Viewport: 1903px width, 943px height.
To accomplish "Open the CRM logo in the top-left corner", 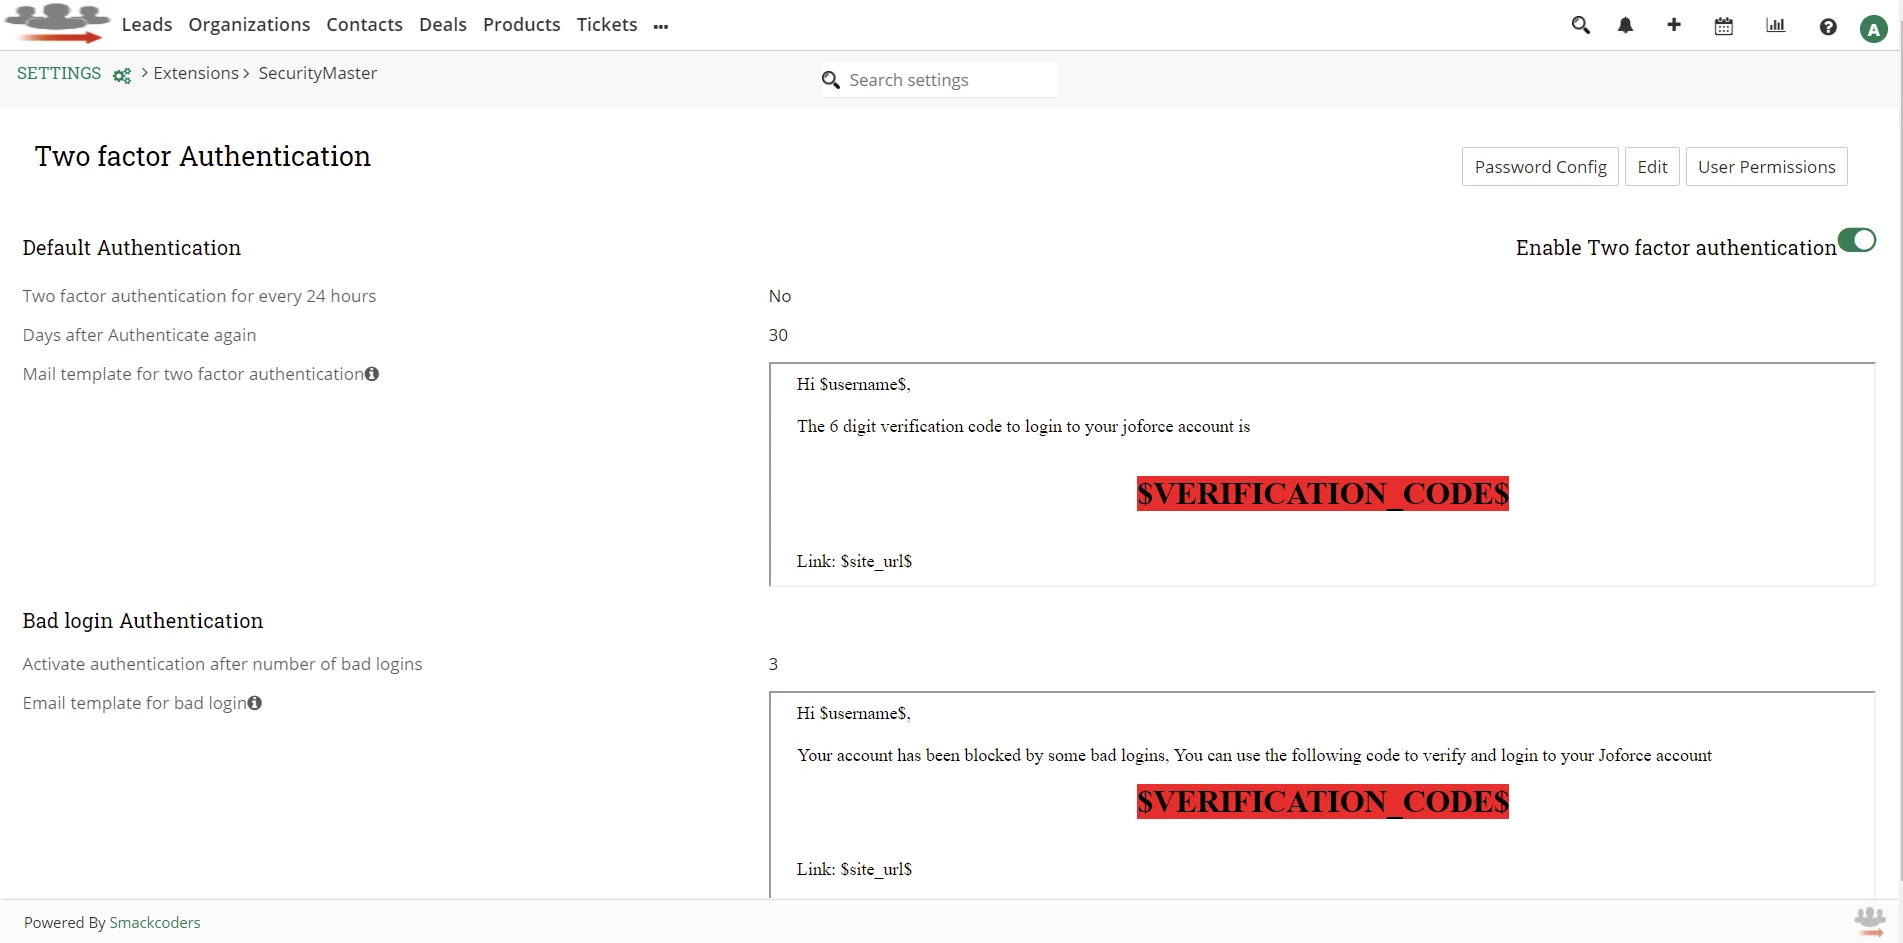I will pyautogui.click(x=57, y=22).
